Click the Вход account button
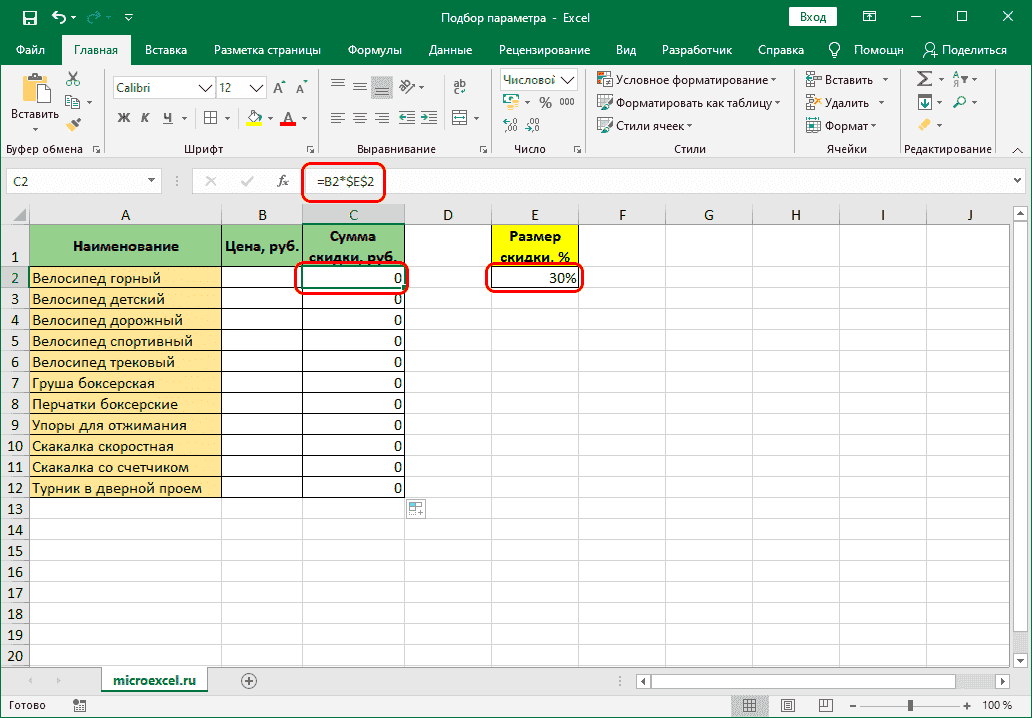Viewport: 1032px width, 718px height. (x=812, y=16)
